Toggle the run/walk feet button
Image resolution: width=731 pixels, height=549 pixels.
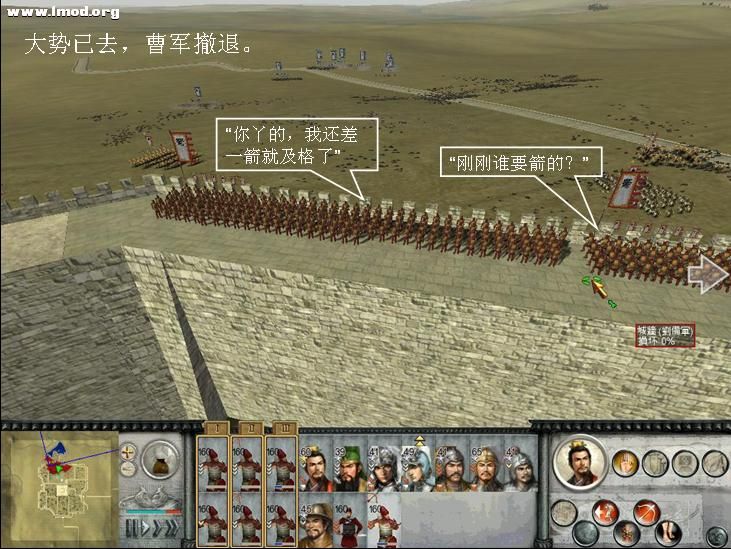pyautogui.click(x=668, y=534)
